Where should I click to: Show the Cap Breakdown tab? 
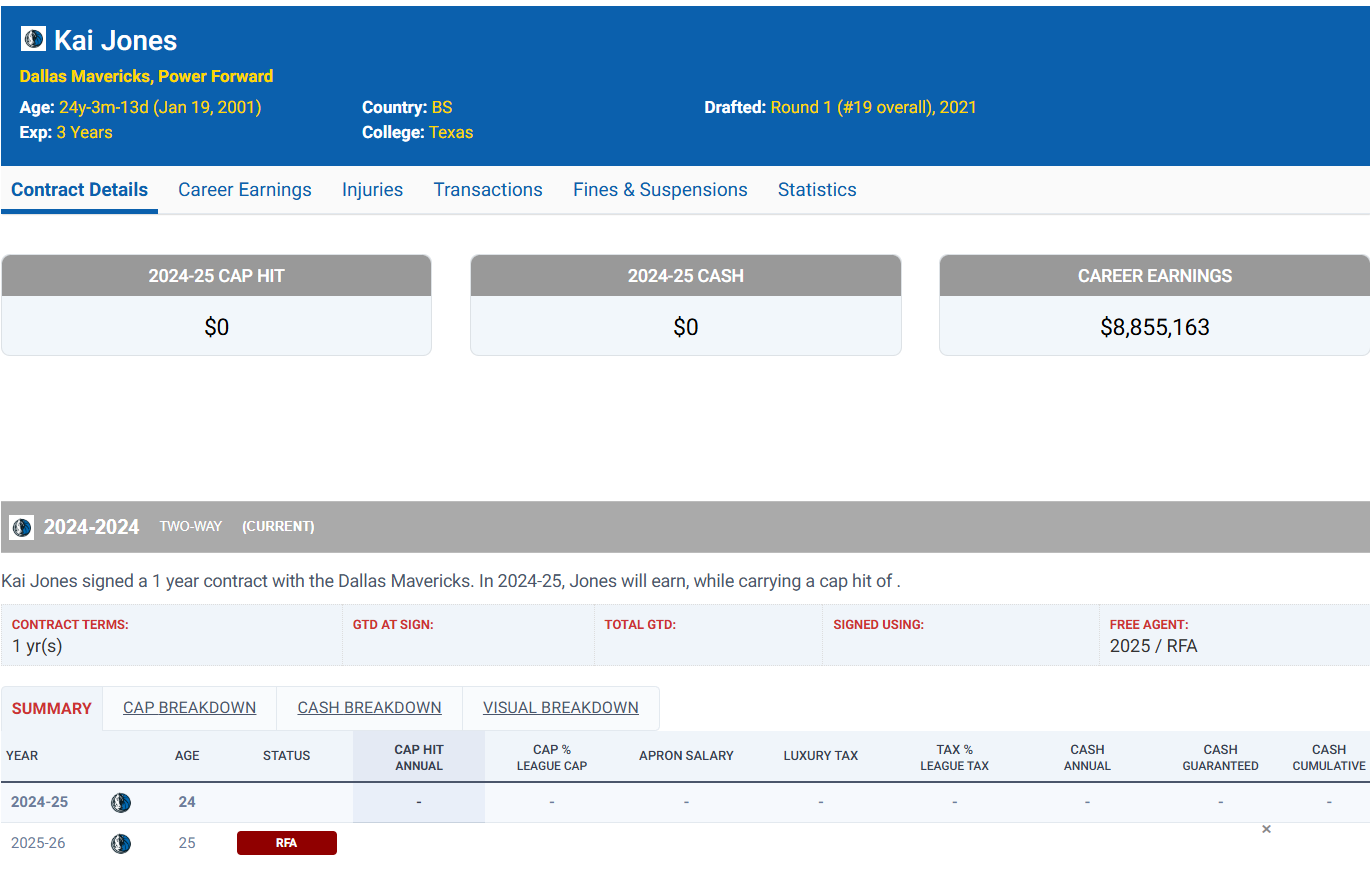click(x=190, y=708)
